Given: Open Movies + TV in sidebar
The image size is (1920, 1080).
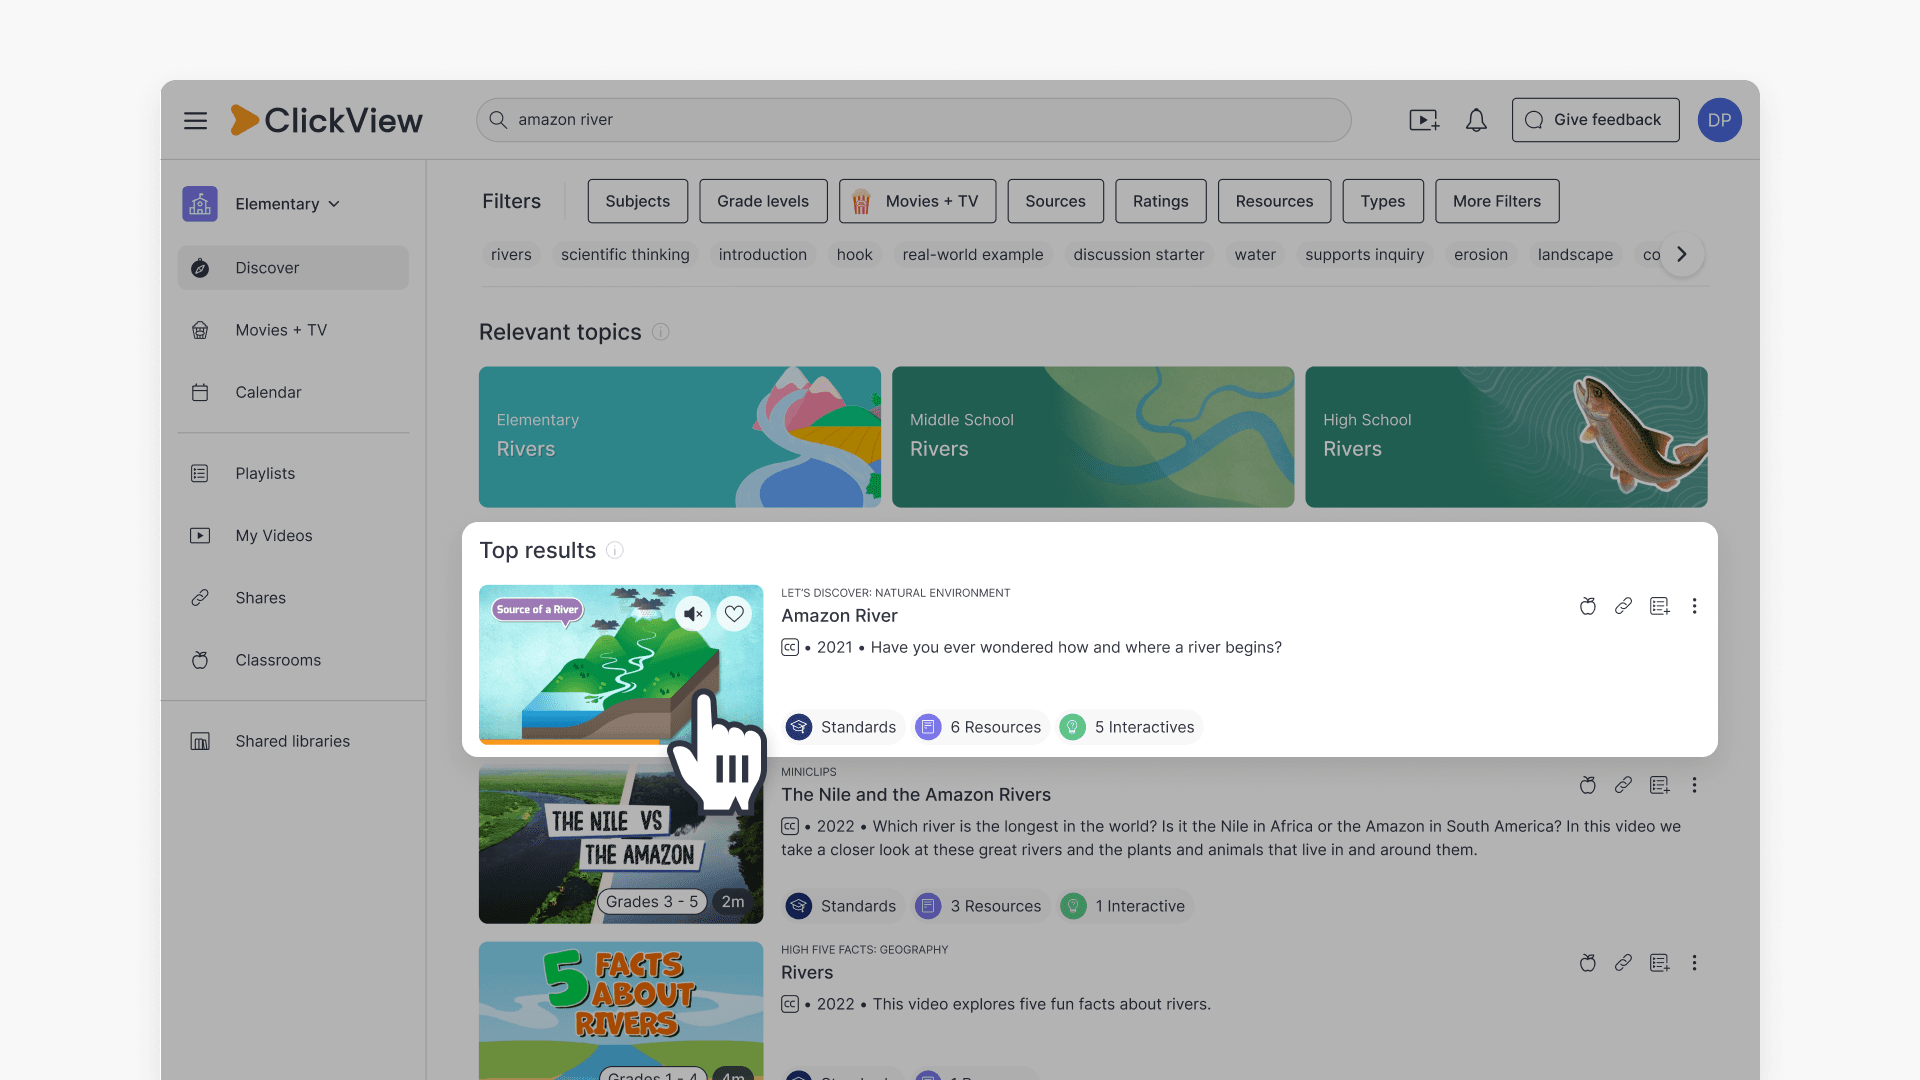Looking at the screenshot, I should click(x=293, y=330).
